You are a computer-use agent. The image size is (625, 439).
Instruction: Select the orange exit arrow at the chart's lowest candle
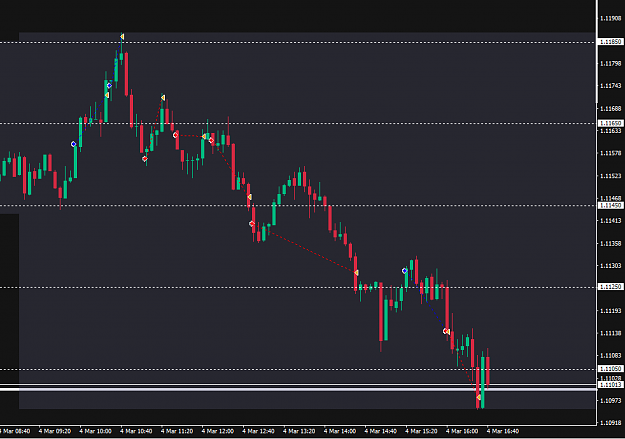pyautogui.click(x=479, y=397)
